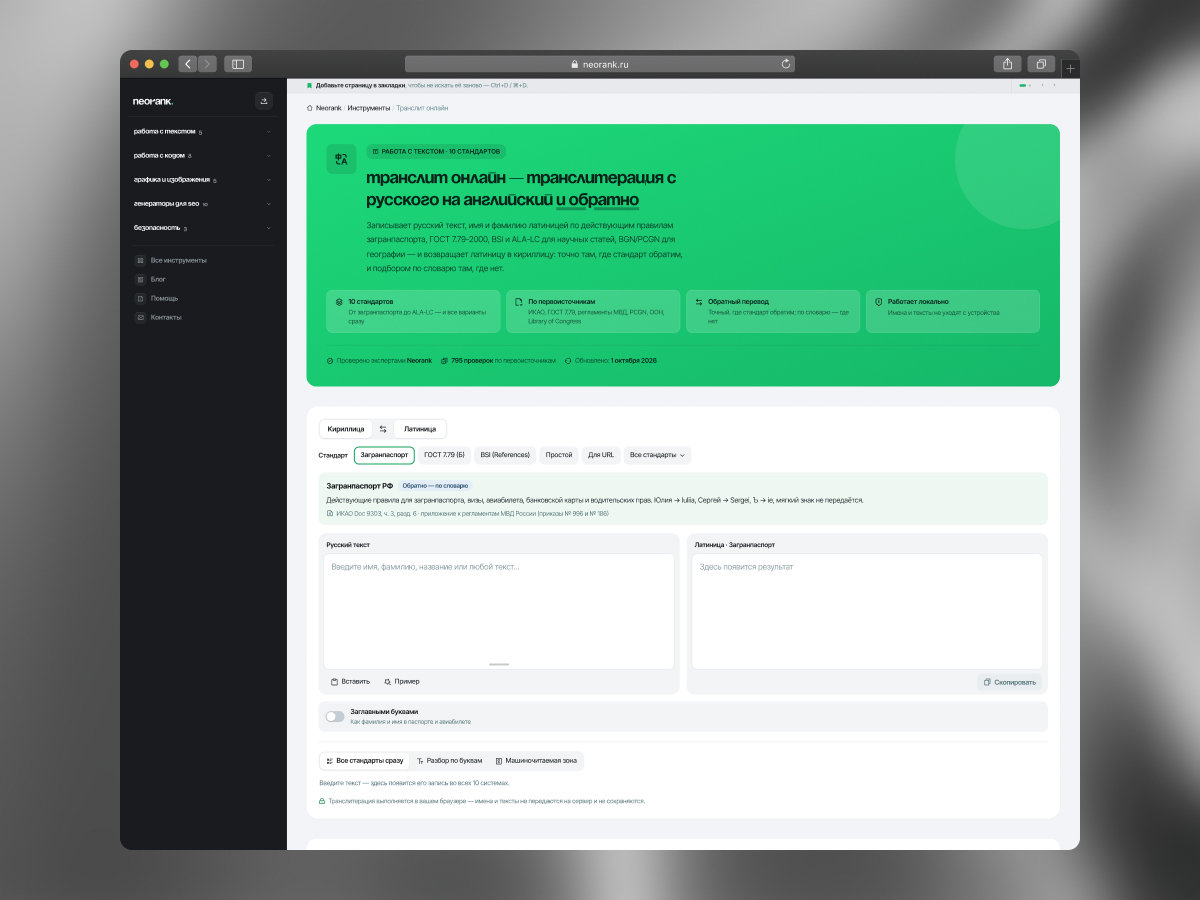This screenshot has height=900, width=1200.
Task: Click the Пример example button
Action: tap(402, 681)
